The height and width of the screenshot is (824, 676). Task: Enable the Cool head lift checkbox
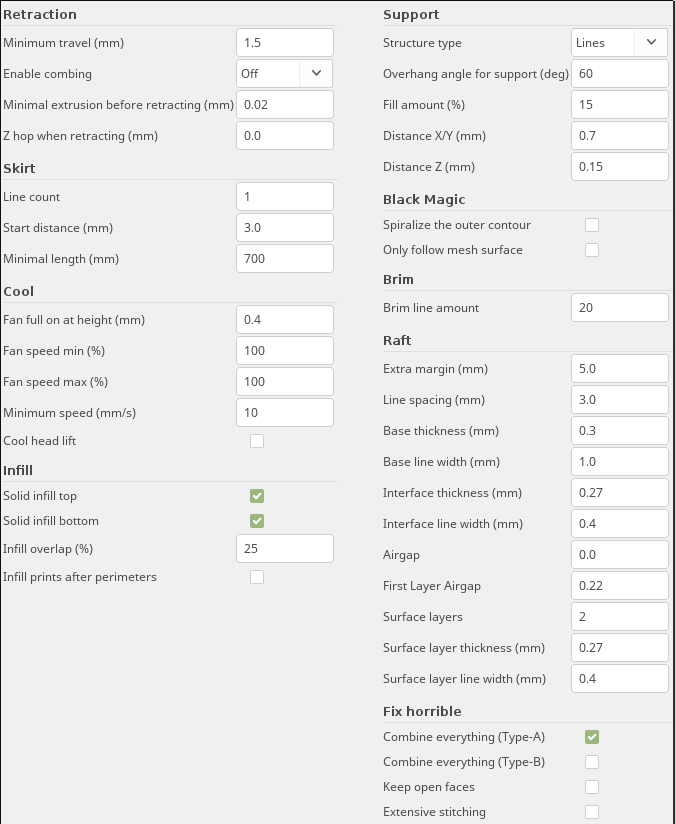tap(257, 441)
